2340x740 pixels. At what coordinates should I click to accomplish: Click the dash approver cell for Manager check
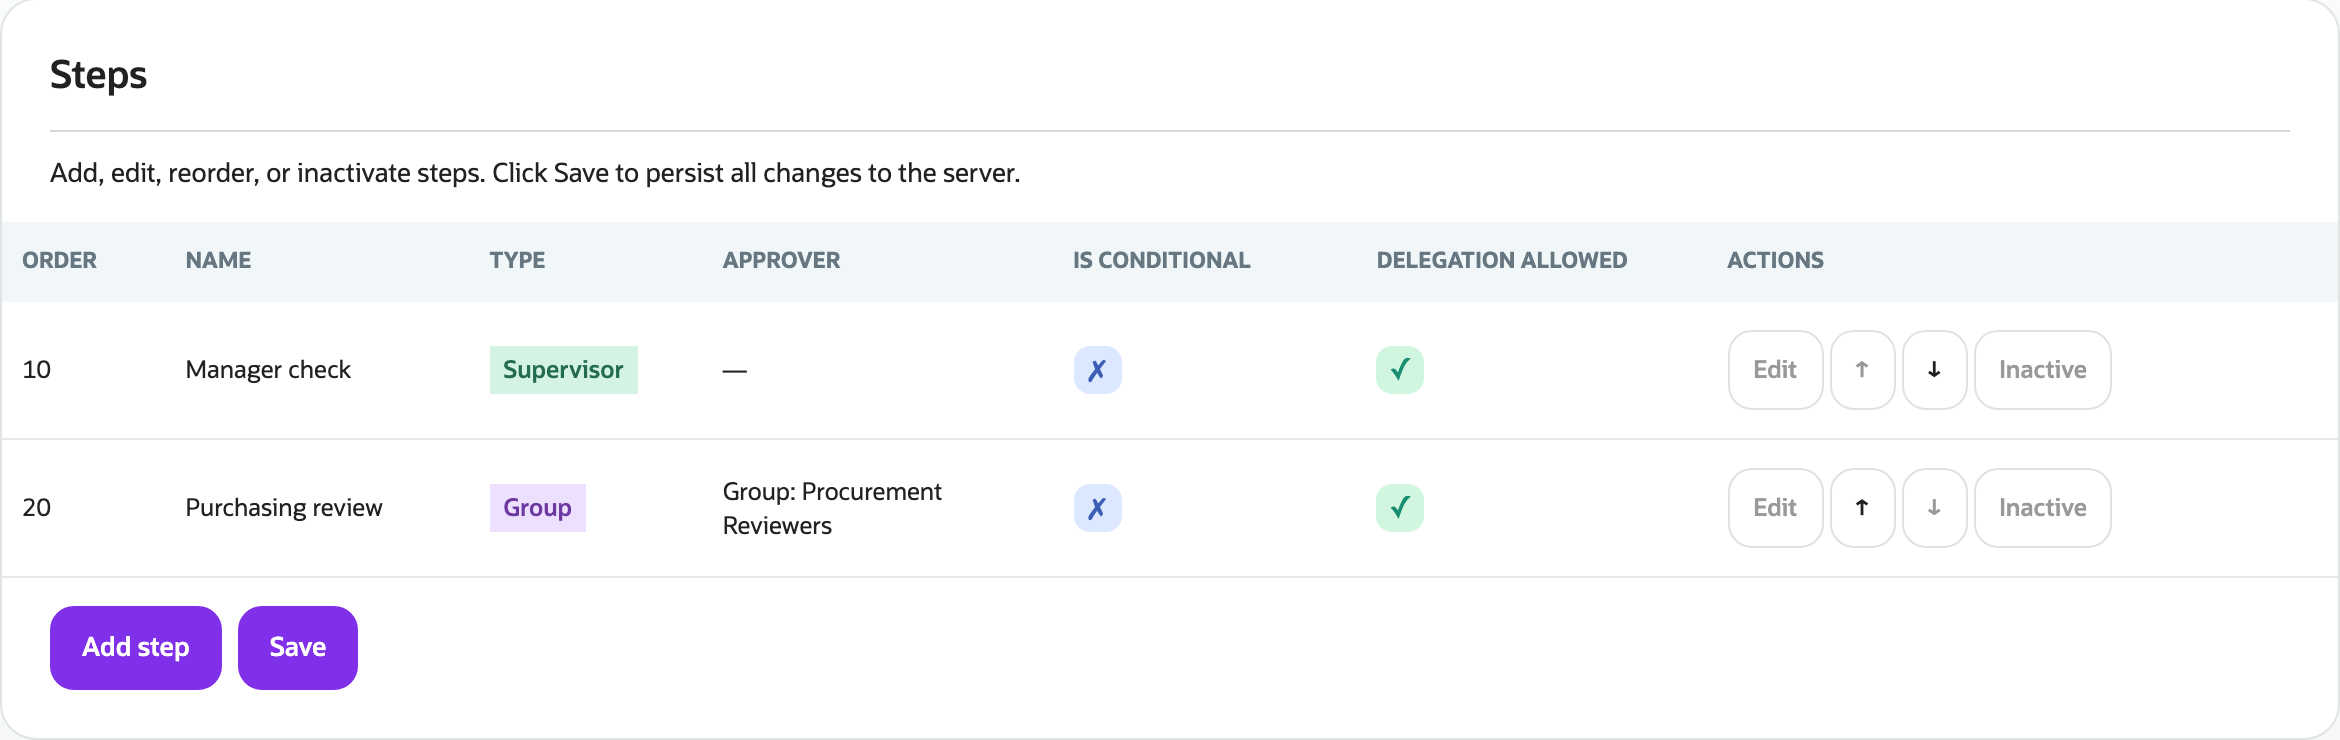[x=735, y=371]
